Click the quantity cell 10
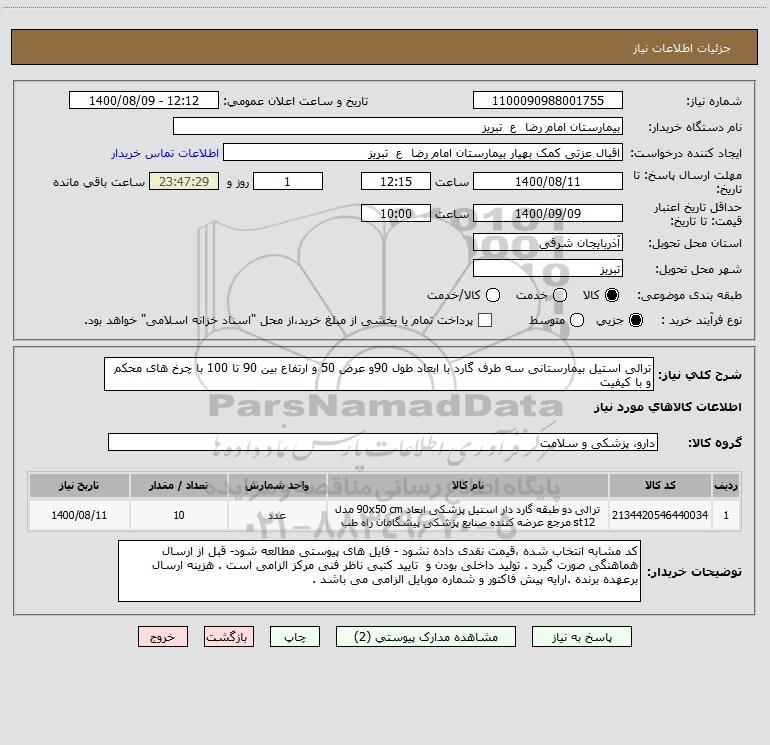This screenshot has width=770, height=745. click(x=179, y=515)
